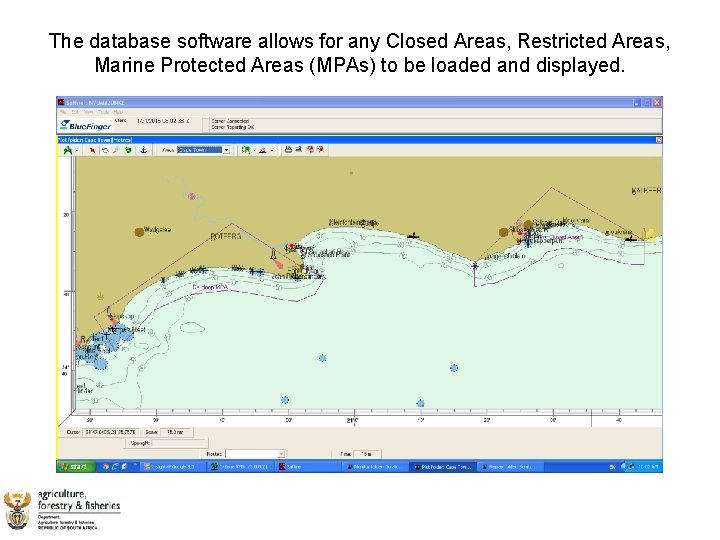Click the green chart layers icon
The height and width of the screenshot is (540, 720).
point(246,150)
